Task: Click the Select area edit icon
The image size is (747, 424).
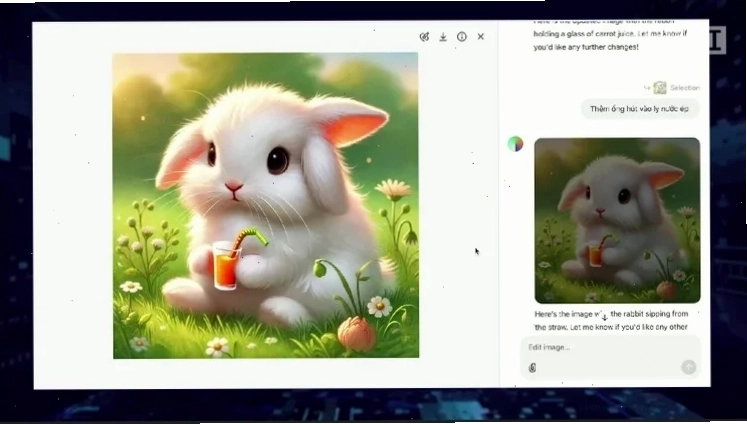Action: pos(424,37)
